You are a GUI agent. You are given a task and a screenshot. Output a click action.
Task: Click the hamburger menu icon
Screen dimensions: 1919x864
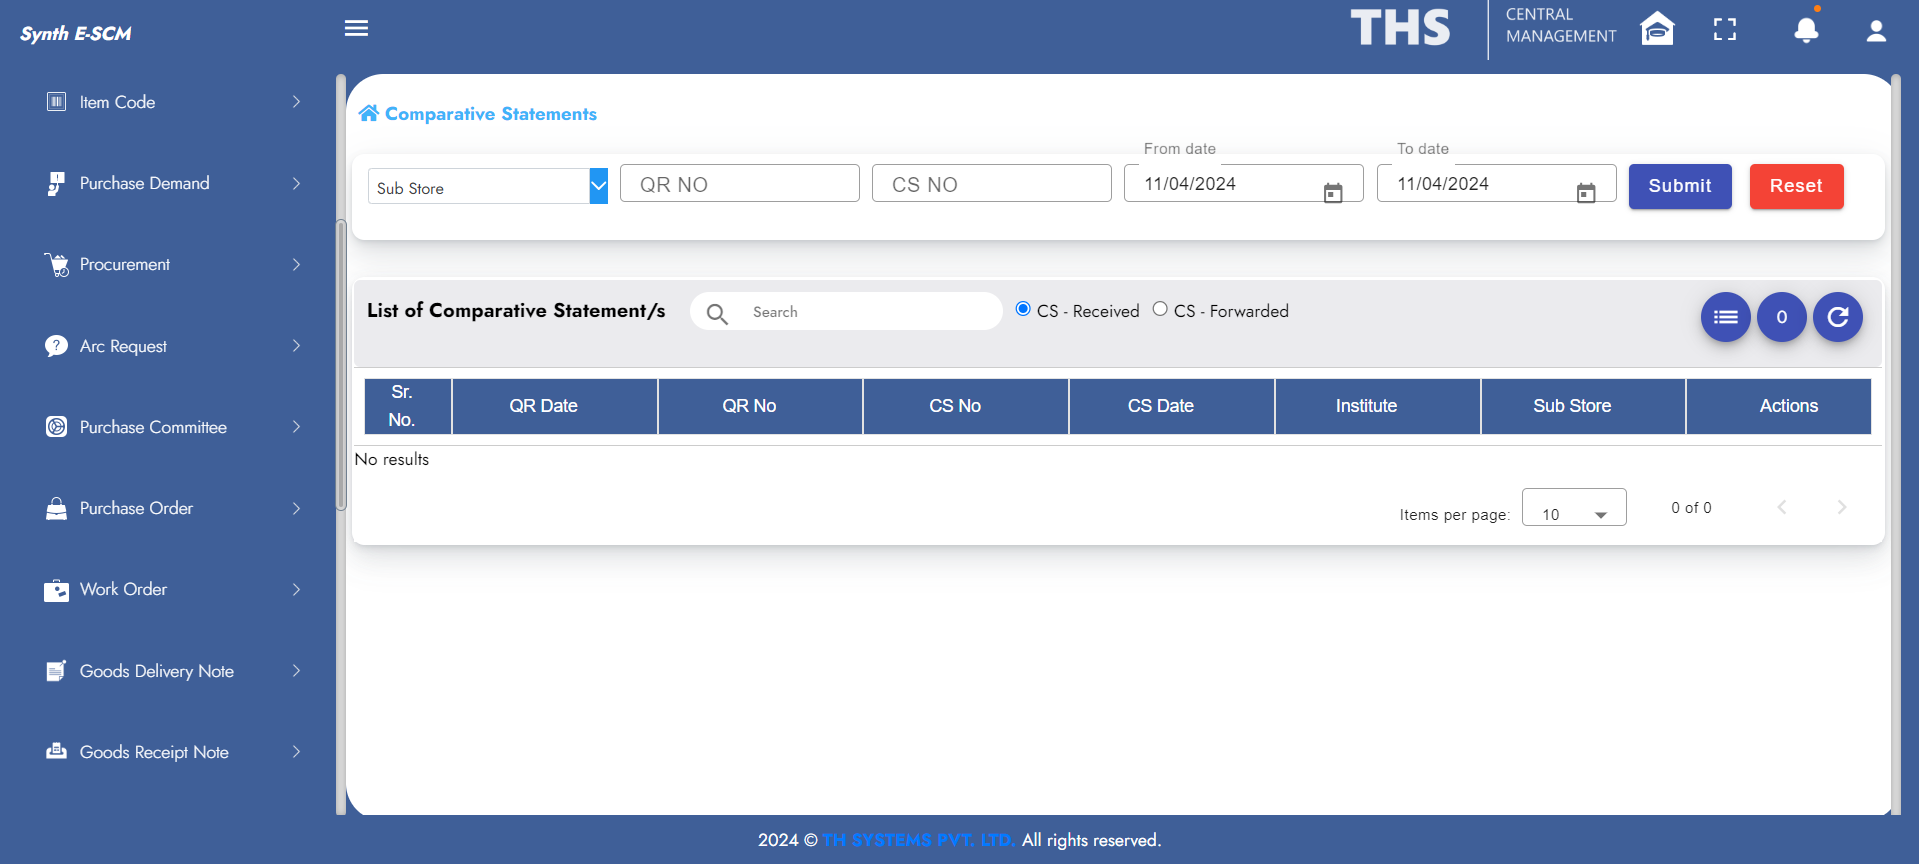pos(356,28)
